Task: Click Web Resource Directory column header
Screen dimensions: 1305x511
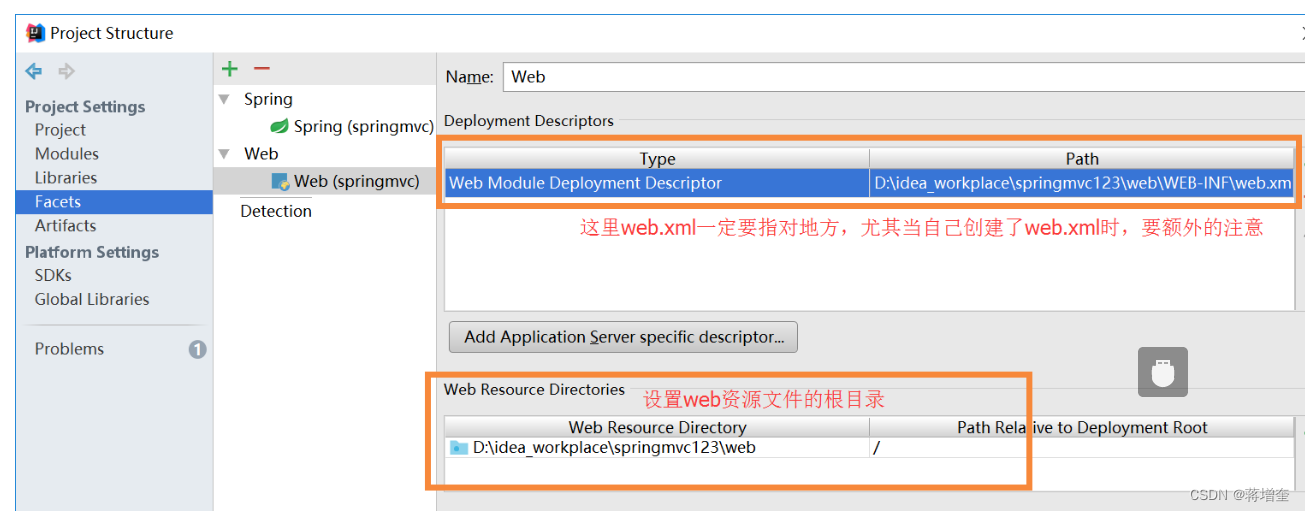Action: (x=657, y=427)
